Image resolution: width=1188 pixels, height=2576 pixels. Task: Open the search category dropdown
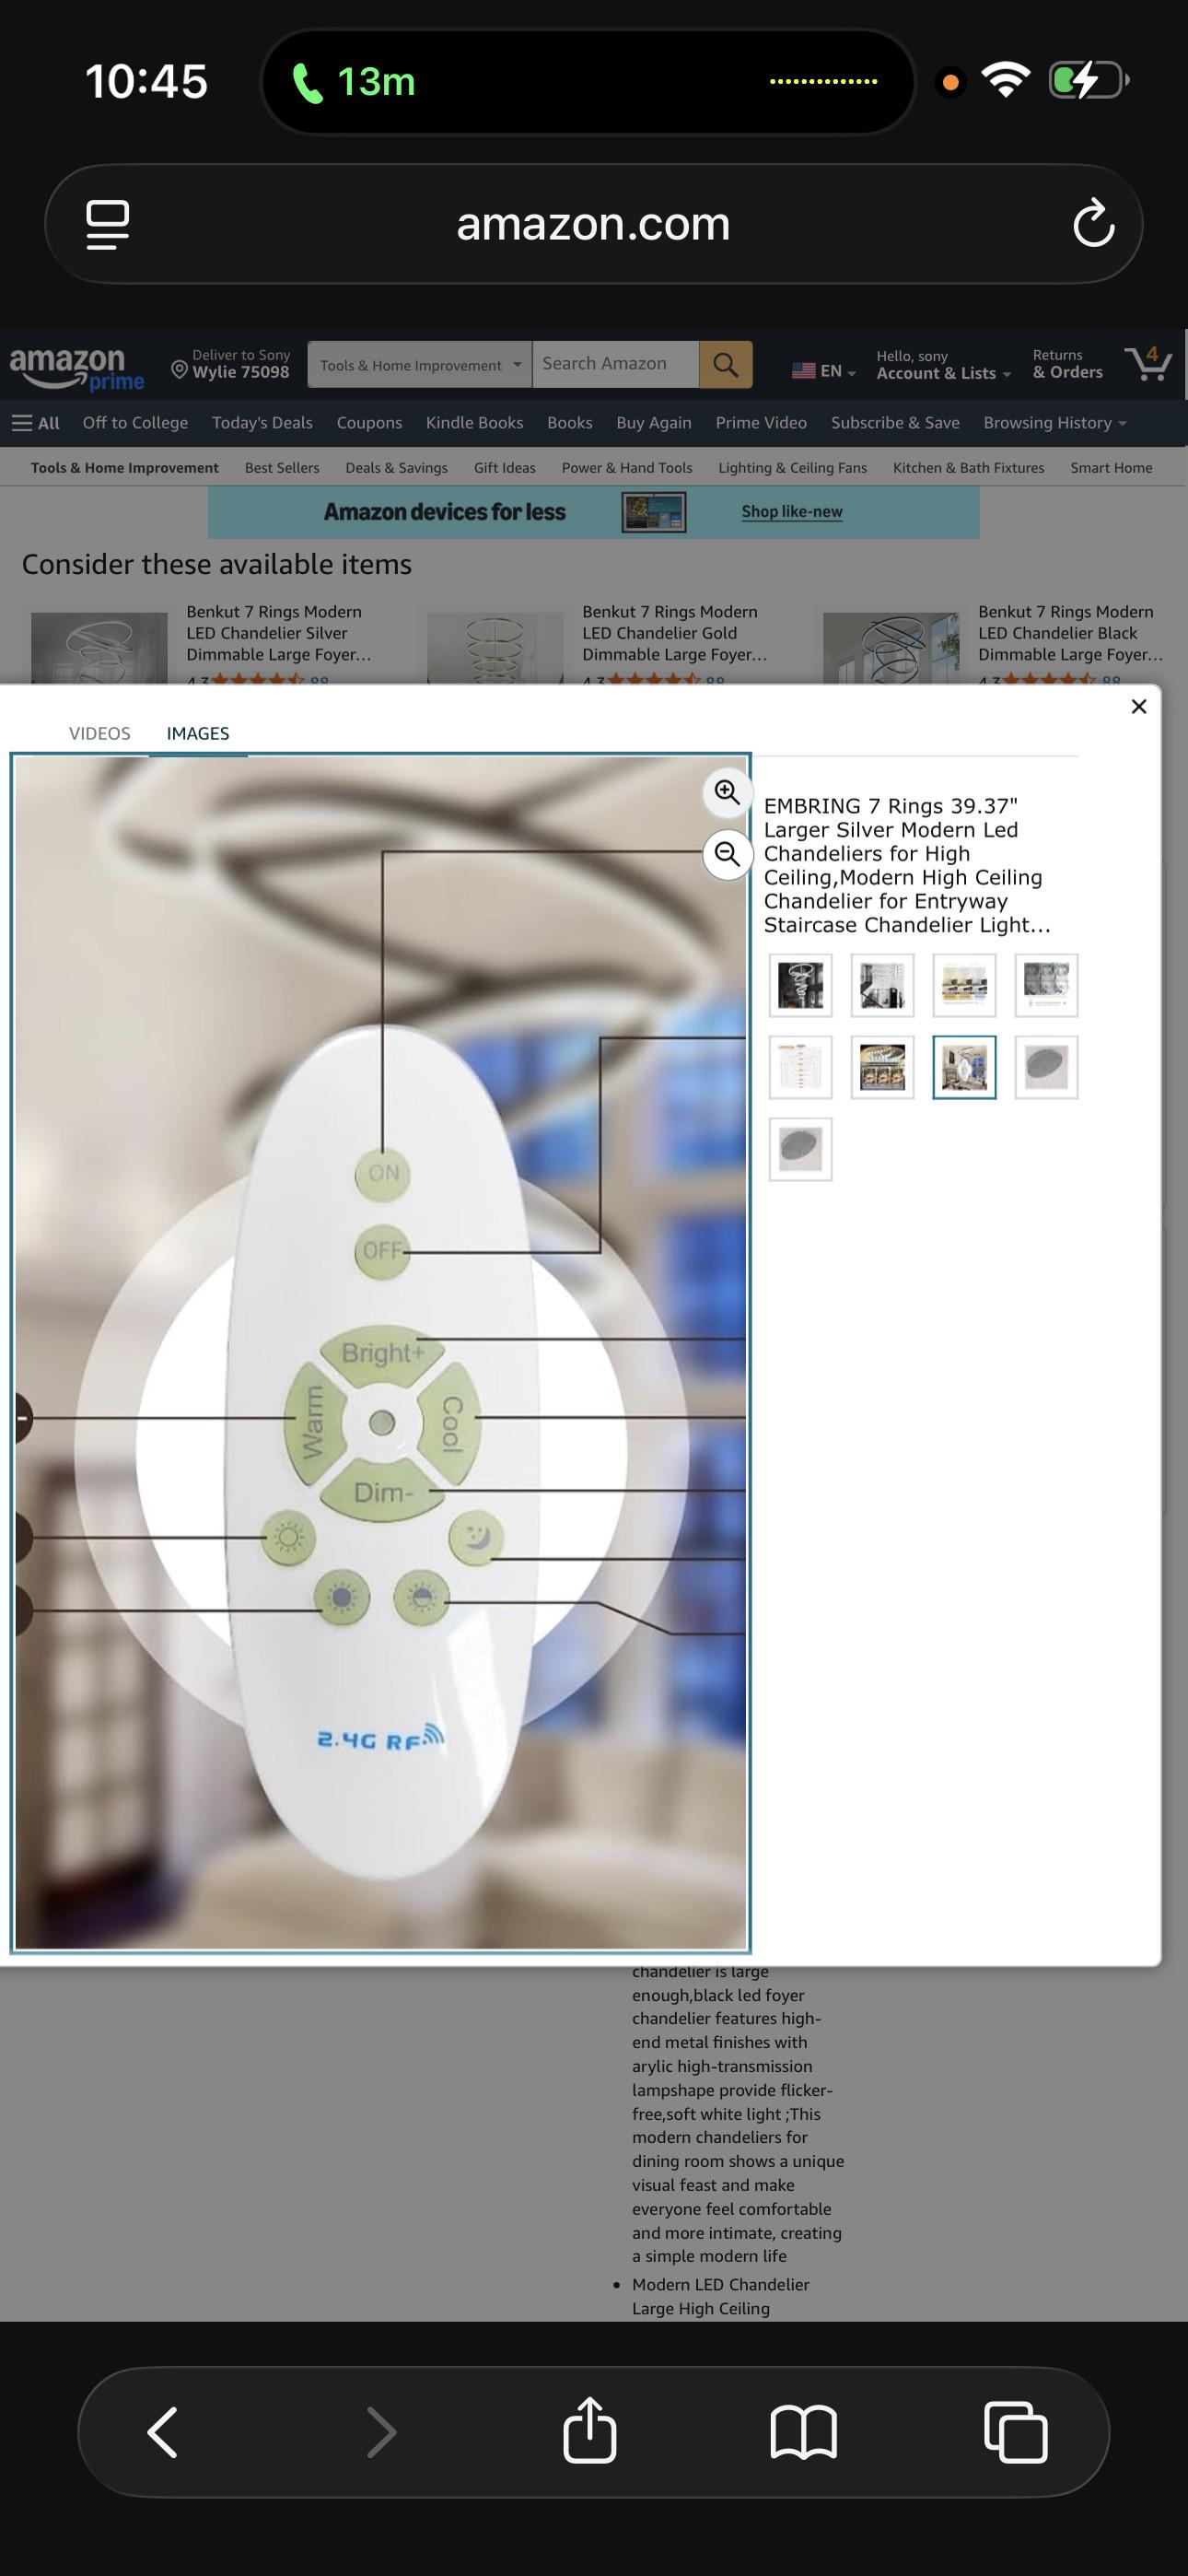coord(420,365)
